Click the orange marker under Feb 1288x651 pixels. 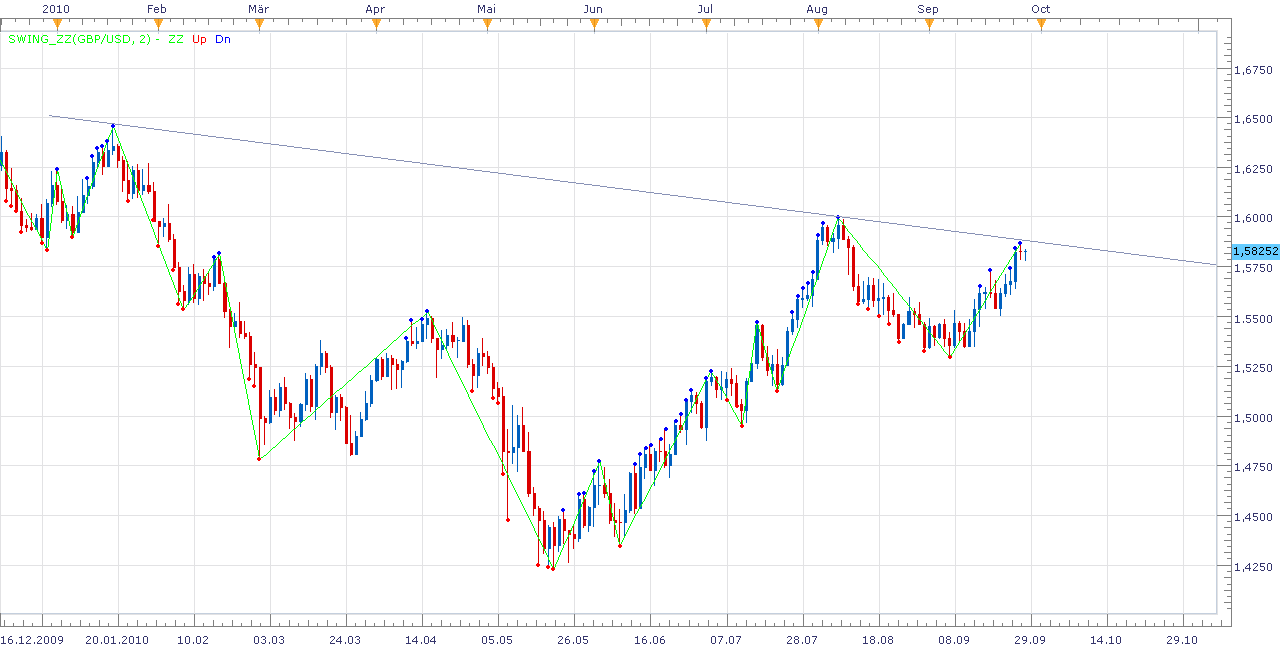pos(155,24)
